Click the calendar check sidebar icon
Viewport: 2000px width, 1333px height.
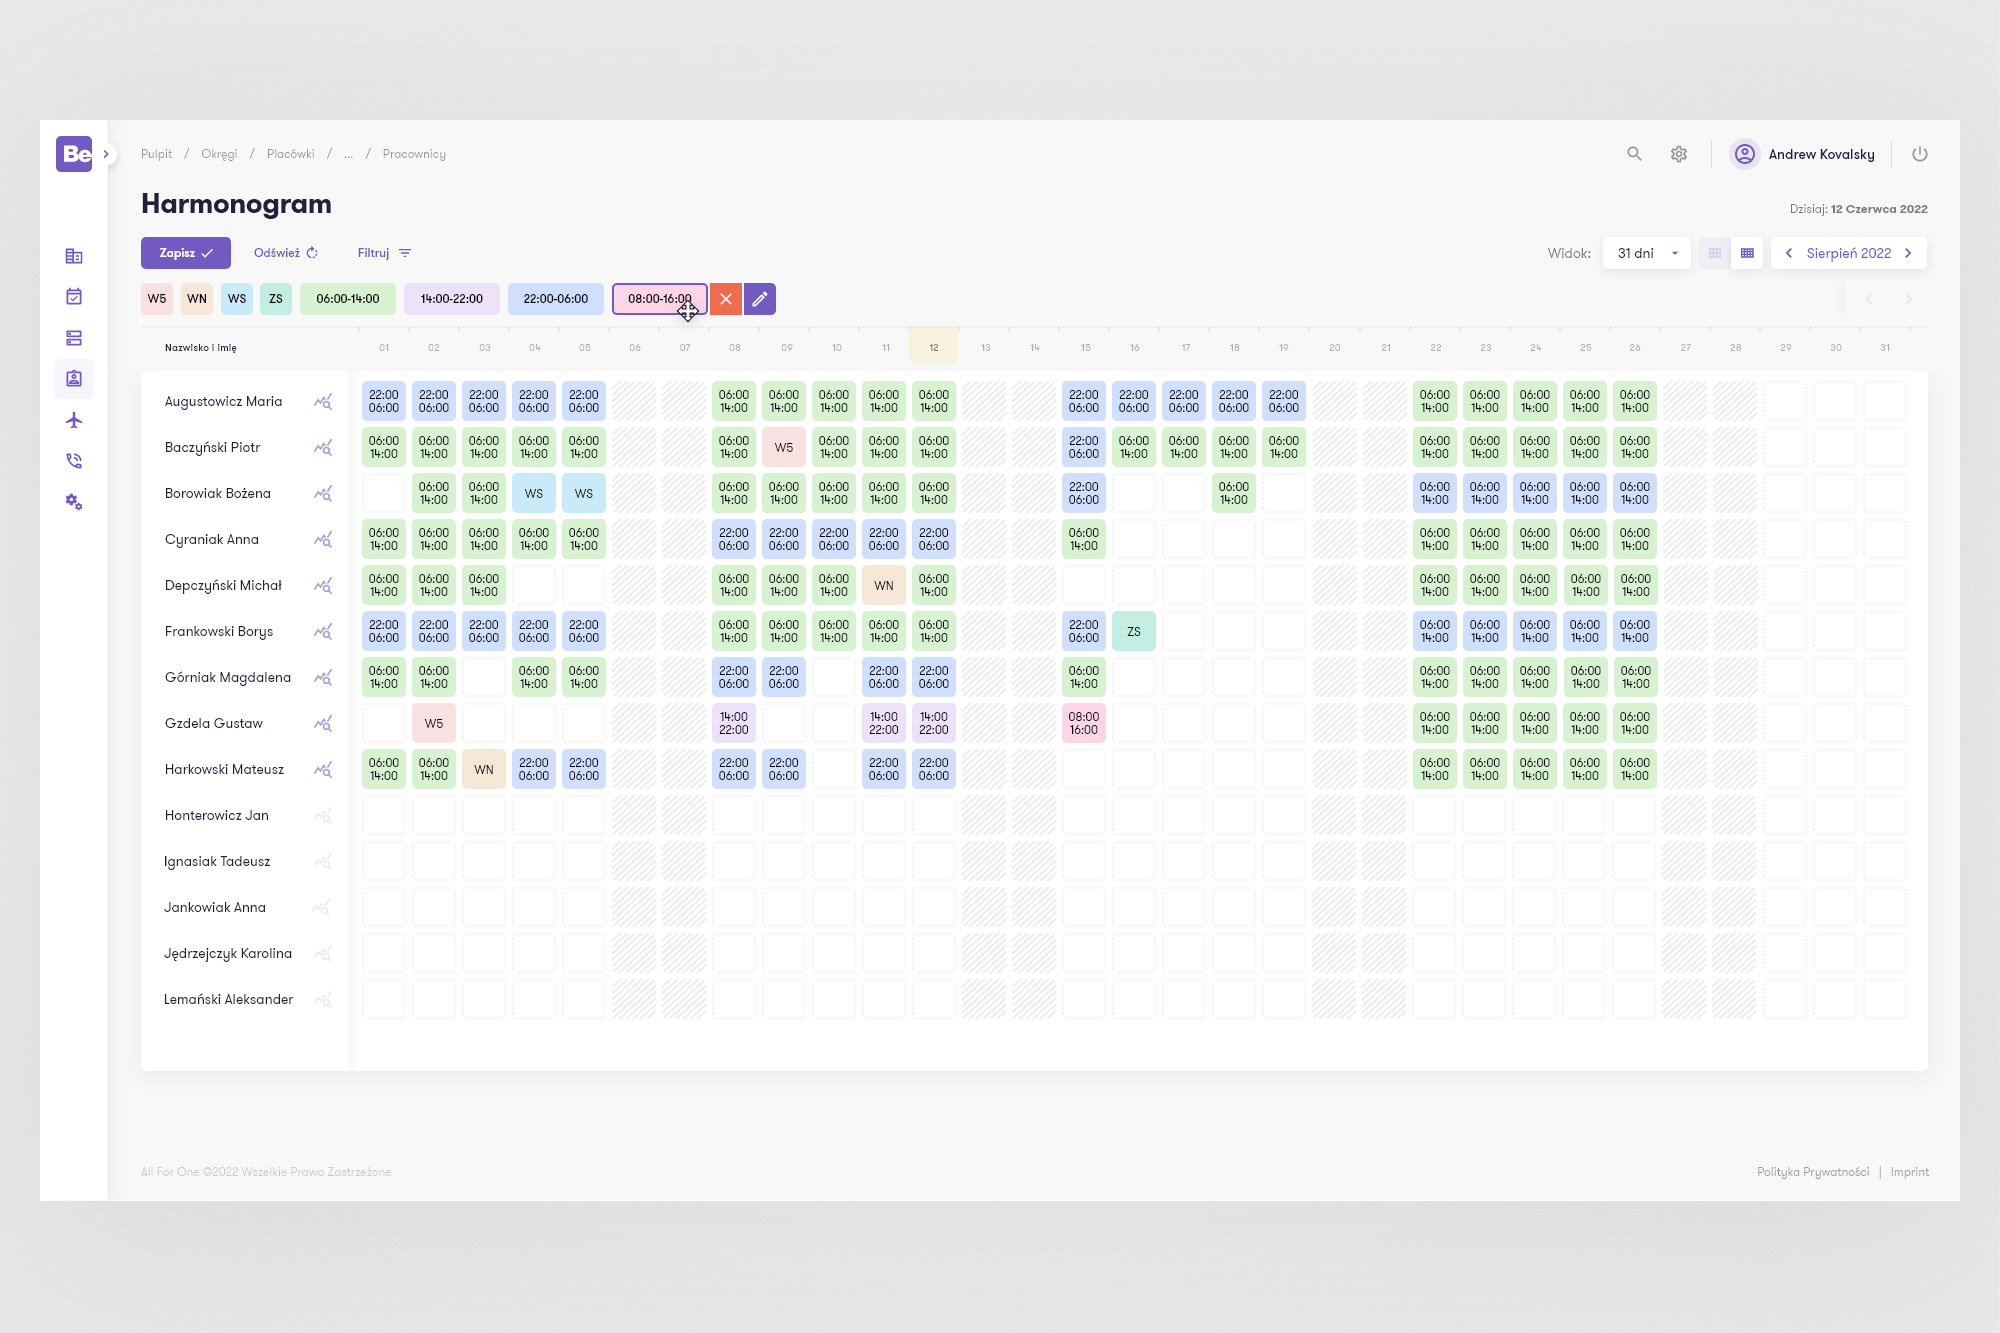[74, 297]
